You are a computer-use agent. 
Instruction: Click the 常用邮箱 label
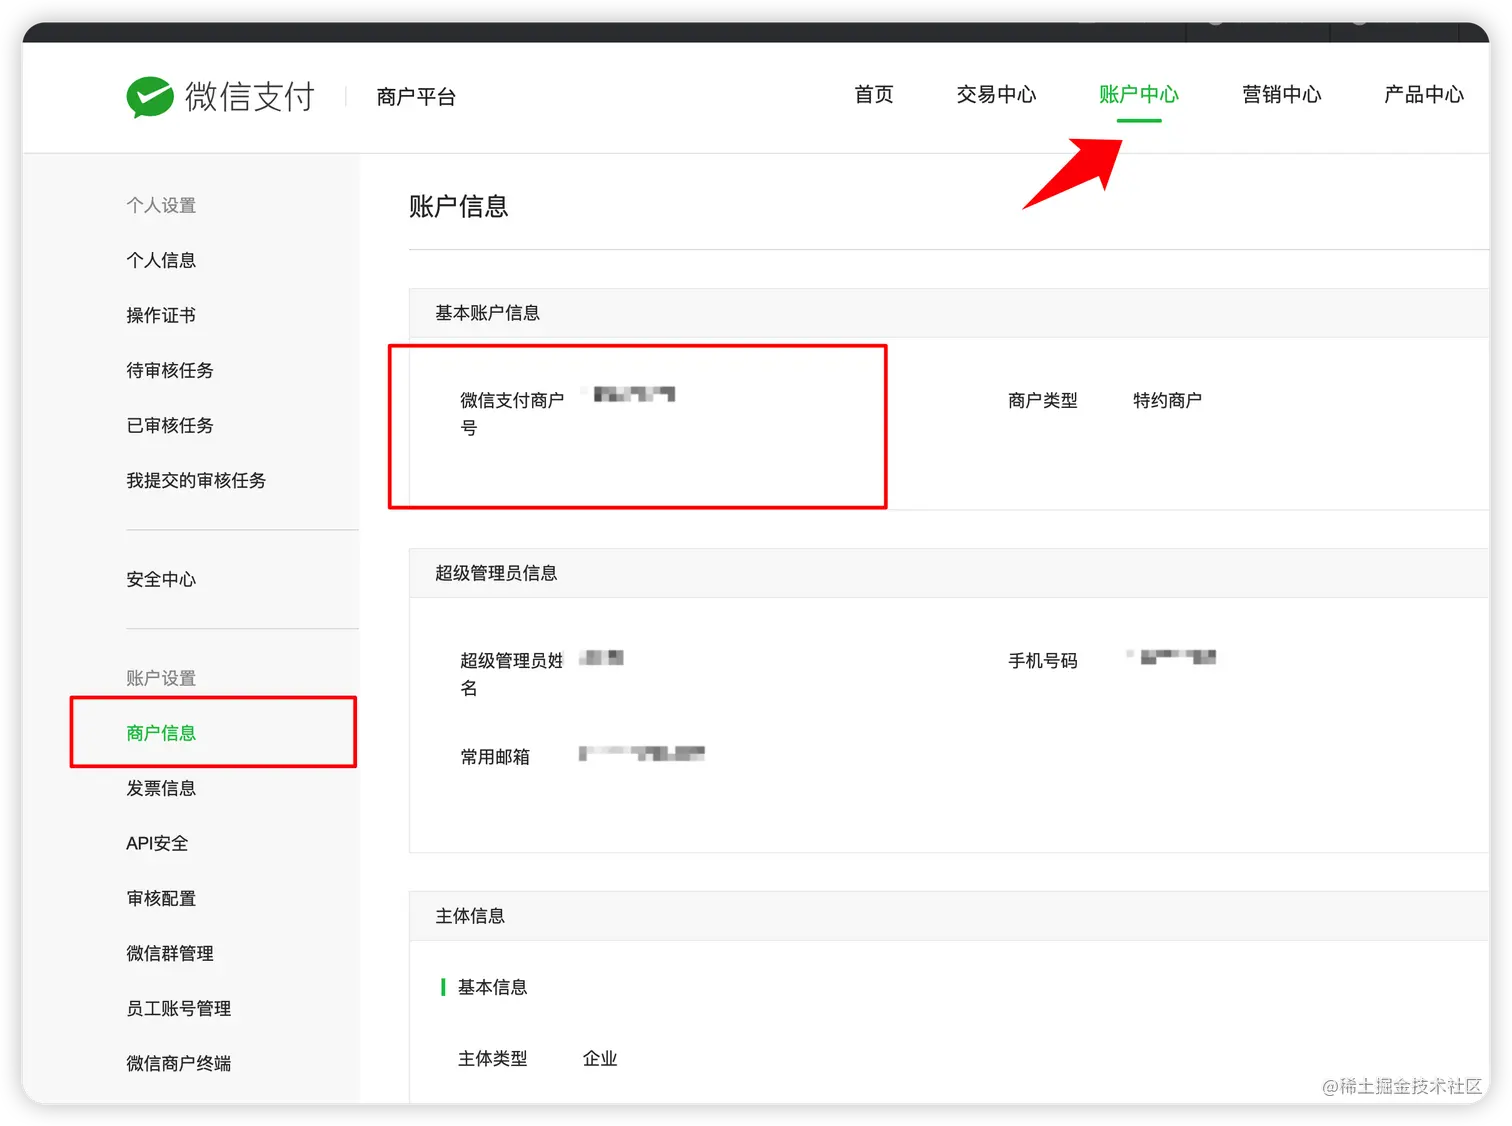[495, 757]
